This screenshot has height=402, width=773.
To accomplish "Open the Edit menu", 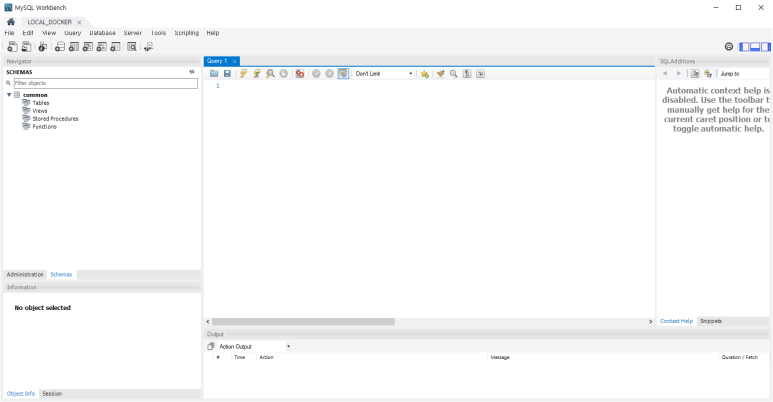I will coord(28,33).
